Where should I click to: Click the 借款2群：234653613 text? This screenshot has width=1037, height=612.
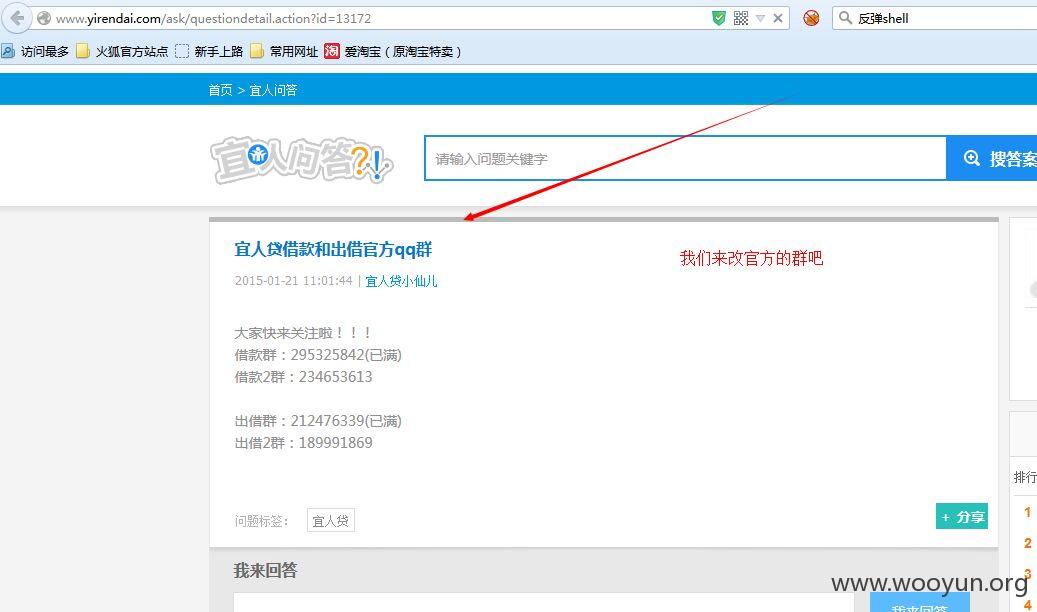pos(304,377)
